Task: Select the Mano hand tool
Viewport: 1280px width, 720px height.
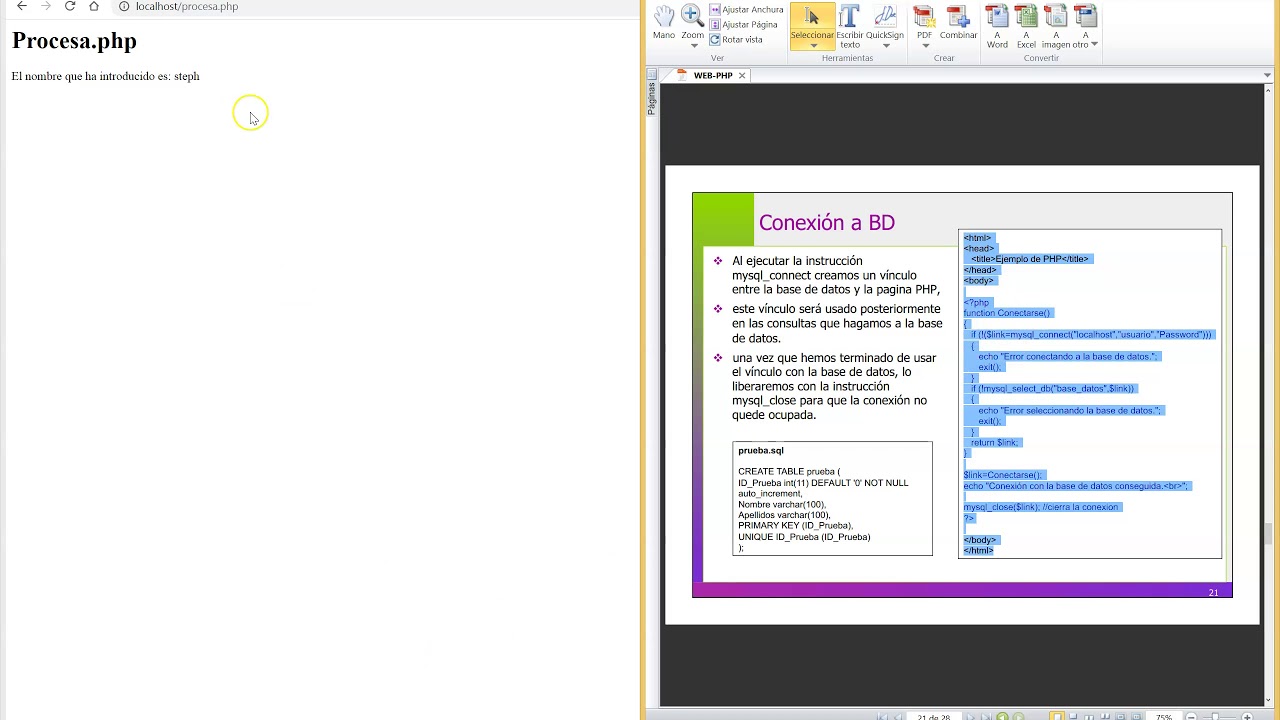Action: tap(664, 22)
